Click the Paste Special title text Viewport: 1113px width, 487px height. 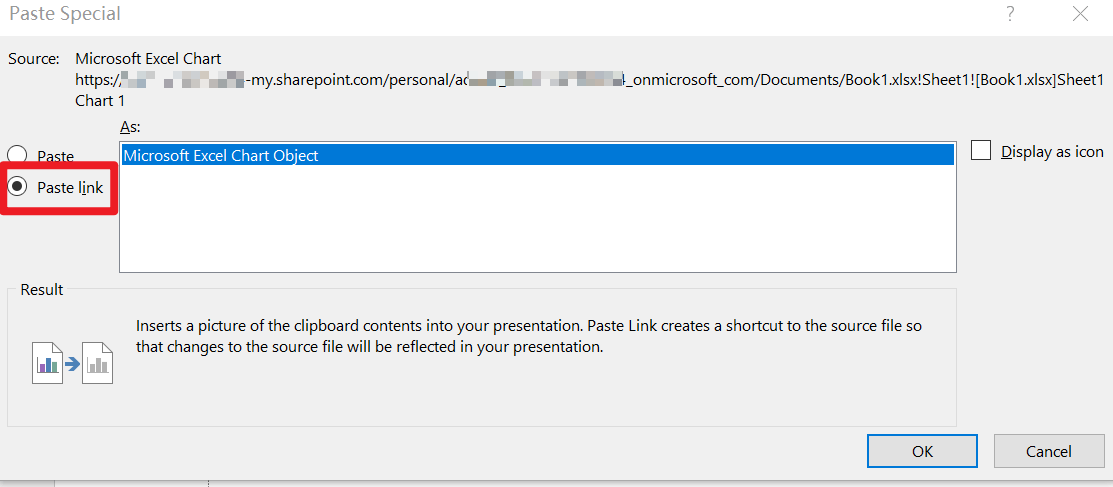coord(65,13)
